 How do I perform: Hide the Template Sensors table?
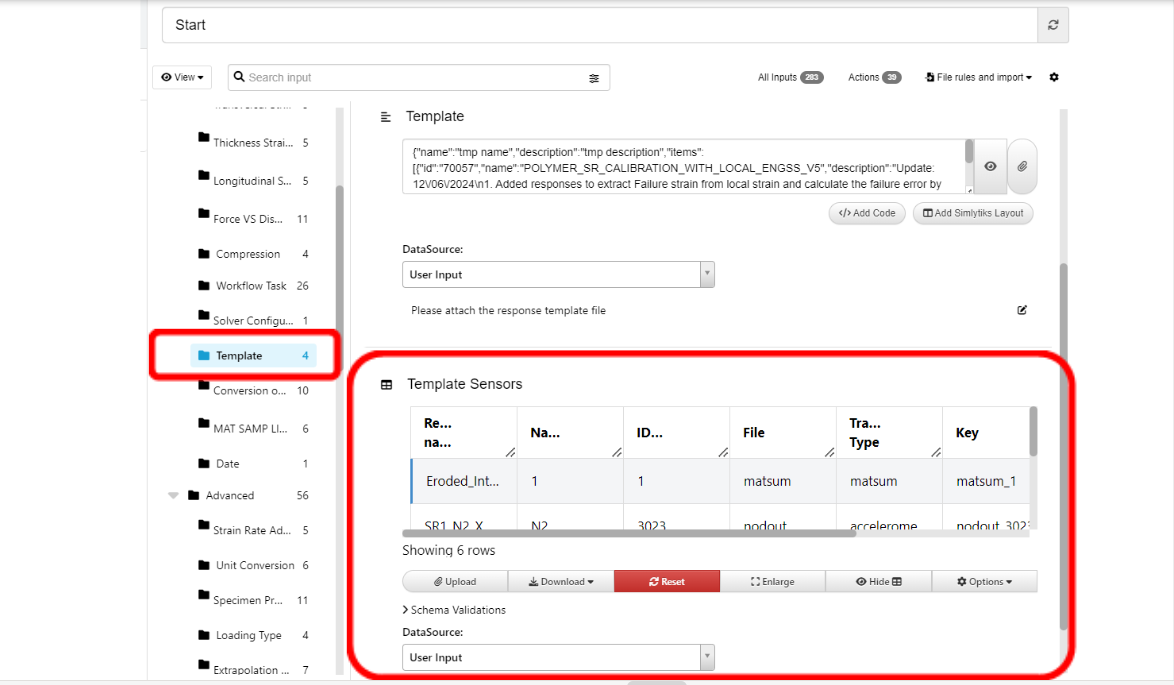[x=879, y=581]
